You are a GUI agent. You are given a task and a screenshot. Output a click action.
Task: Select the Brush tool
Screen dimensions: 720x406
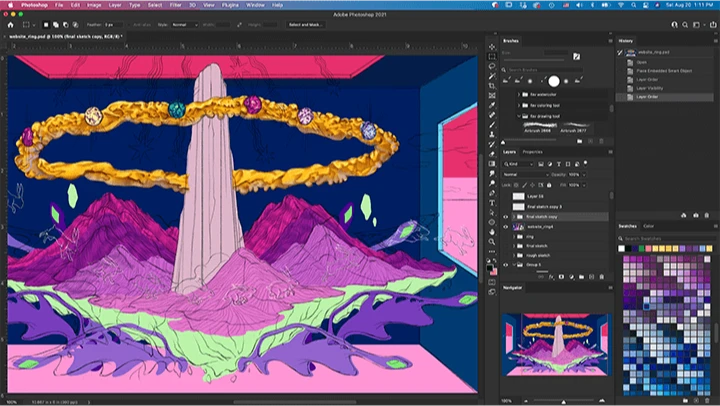pyautogui.click(x=492, y=125)
